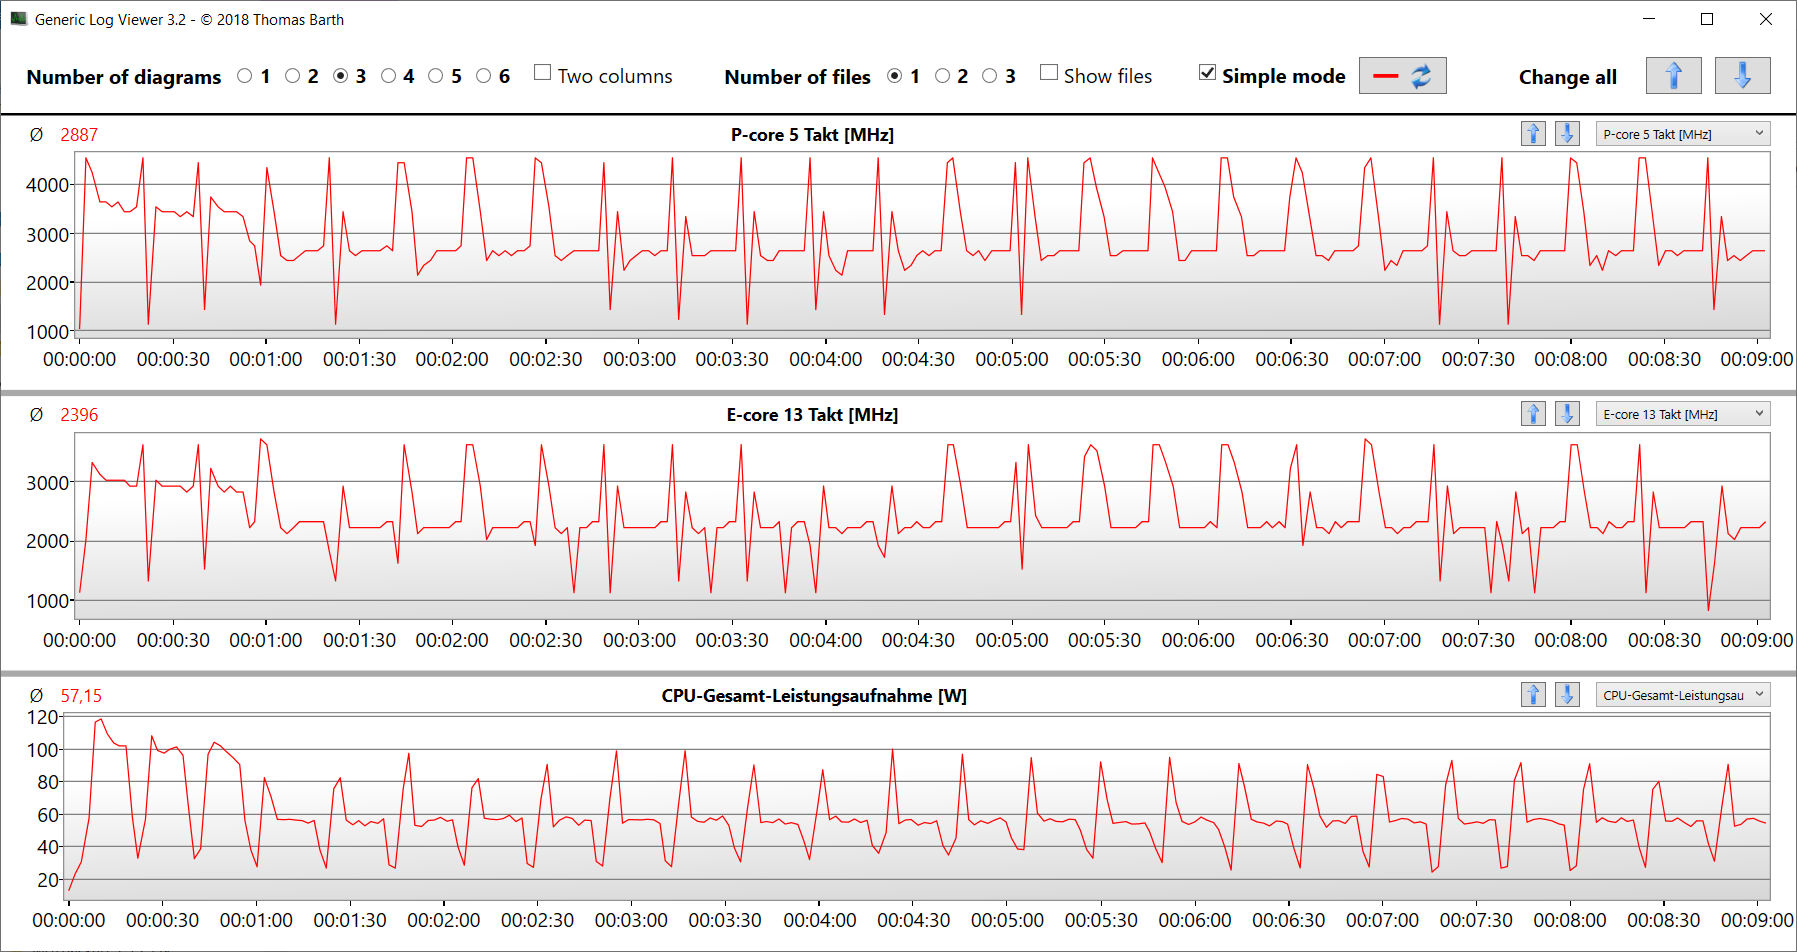Viewport: 1797px width, 952px height.
Task: Maximize the Generic Log Viewer window
Action: point(1707,19)
